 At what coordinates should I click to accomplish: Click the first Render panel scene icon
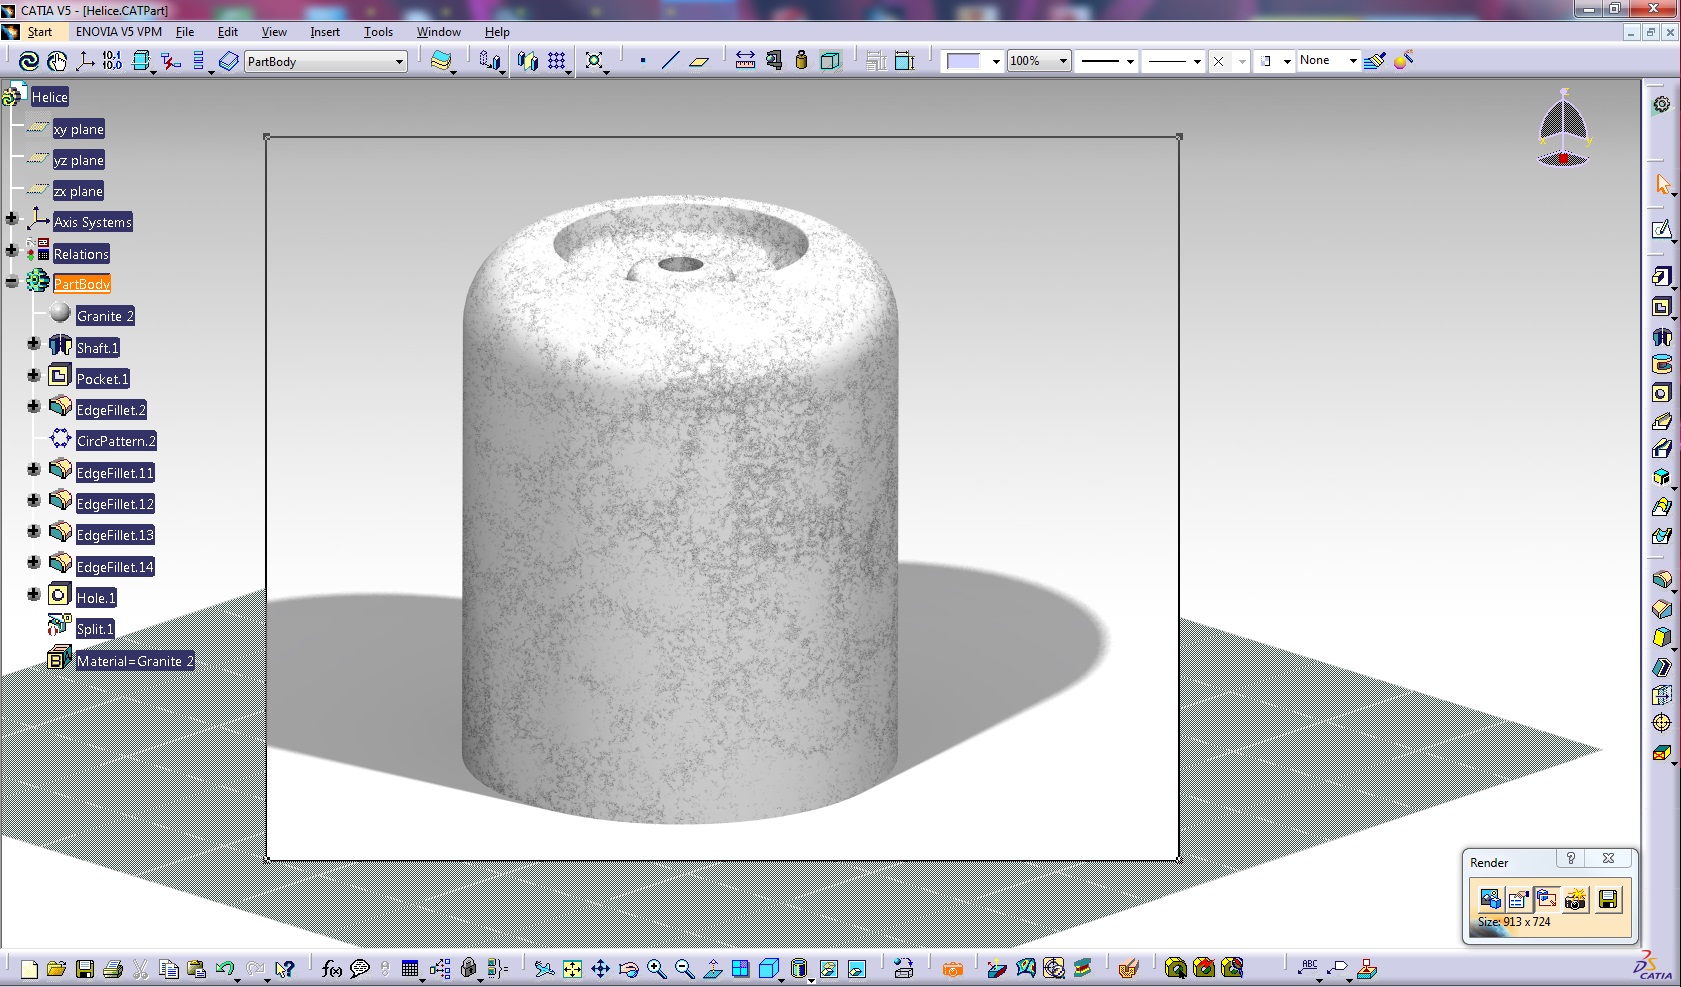[x=1490, y=899]
